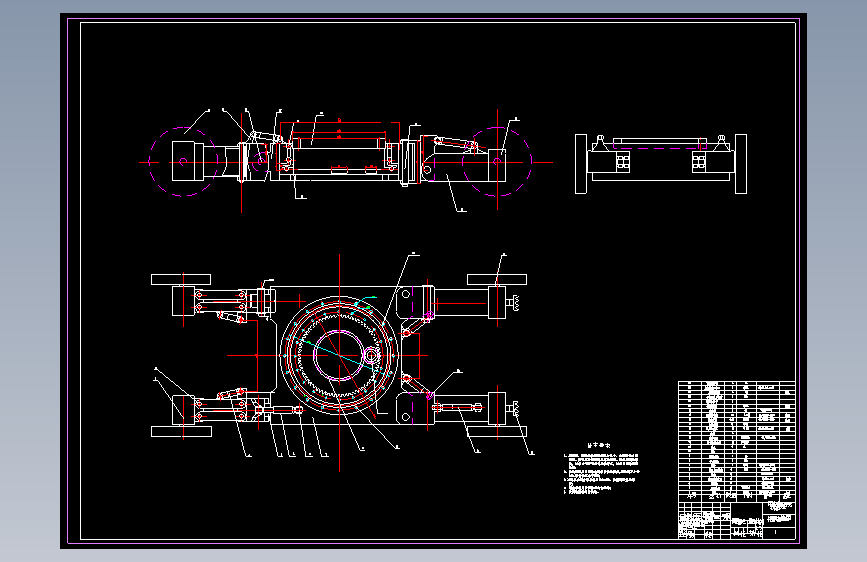The width and height of the screenshot is (867, 562).
Task: Select the parts list table above the title block
Action: [737, 441]
